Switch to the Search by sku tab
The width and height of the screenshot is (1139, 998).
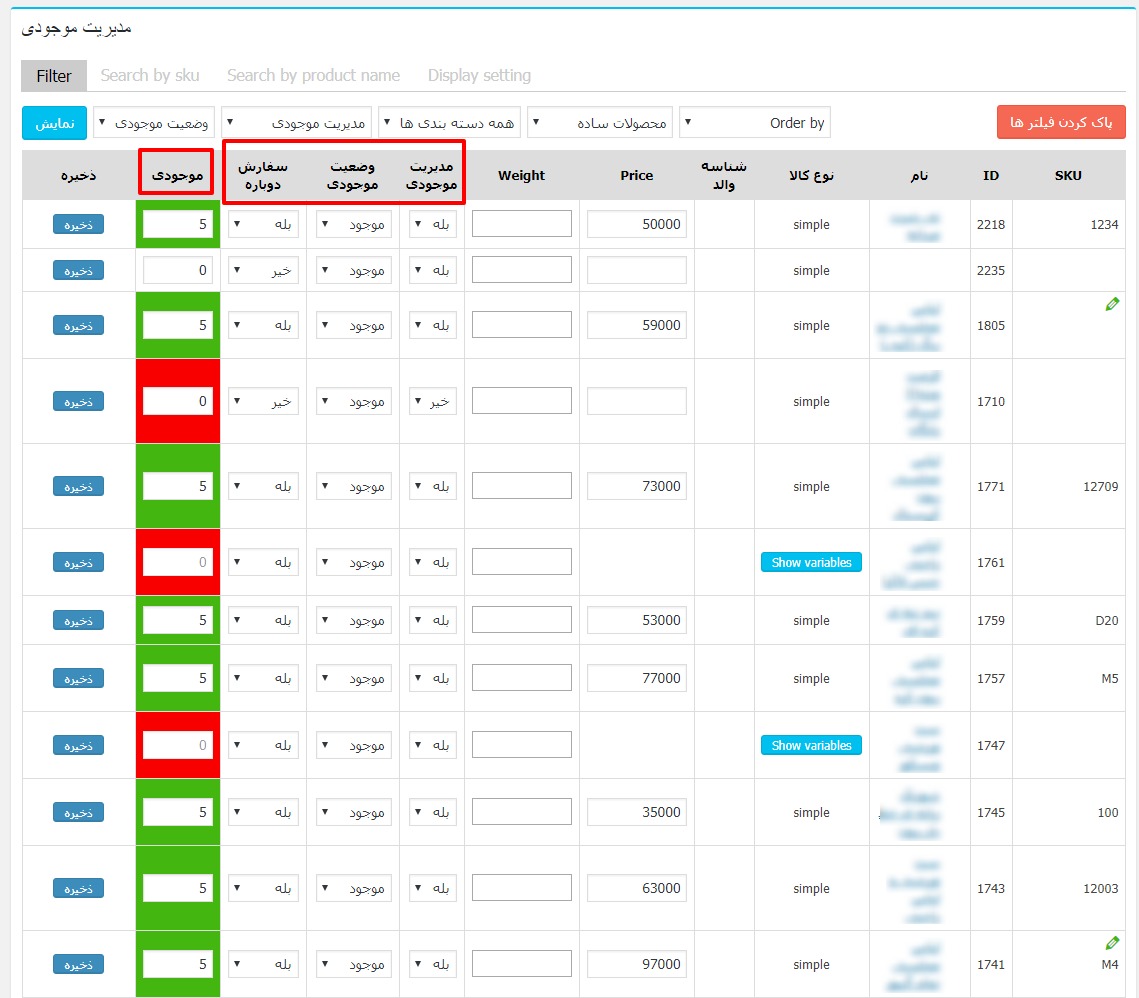[150, 75]
